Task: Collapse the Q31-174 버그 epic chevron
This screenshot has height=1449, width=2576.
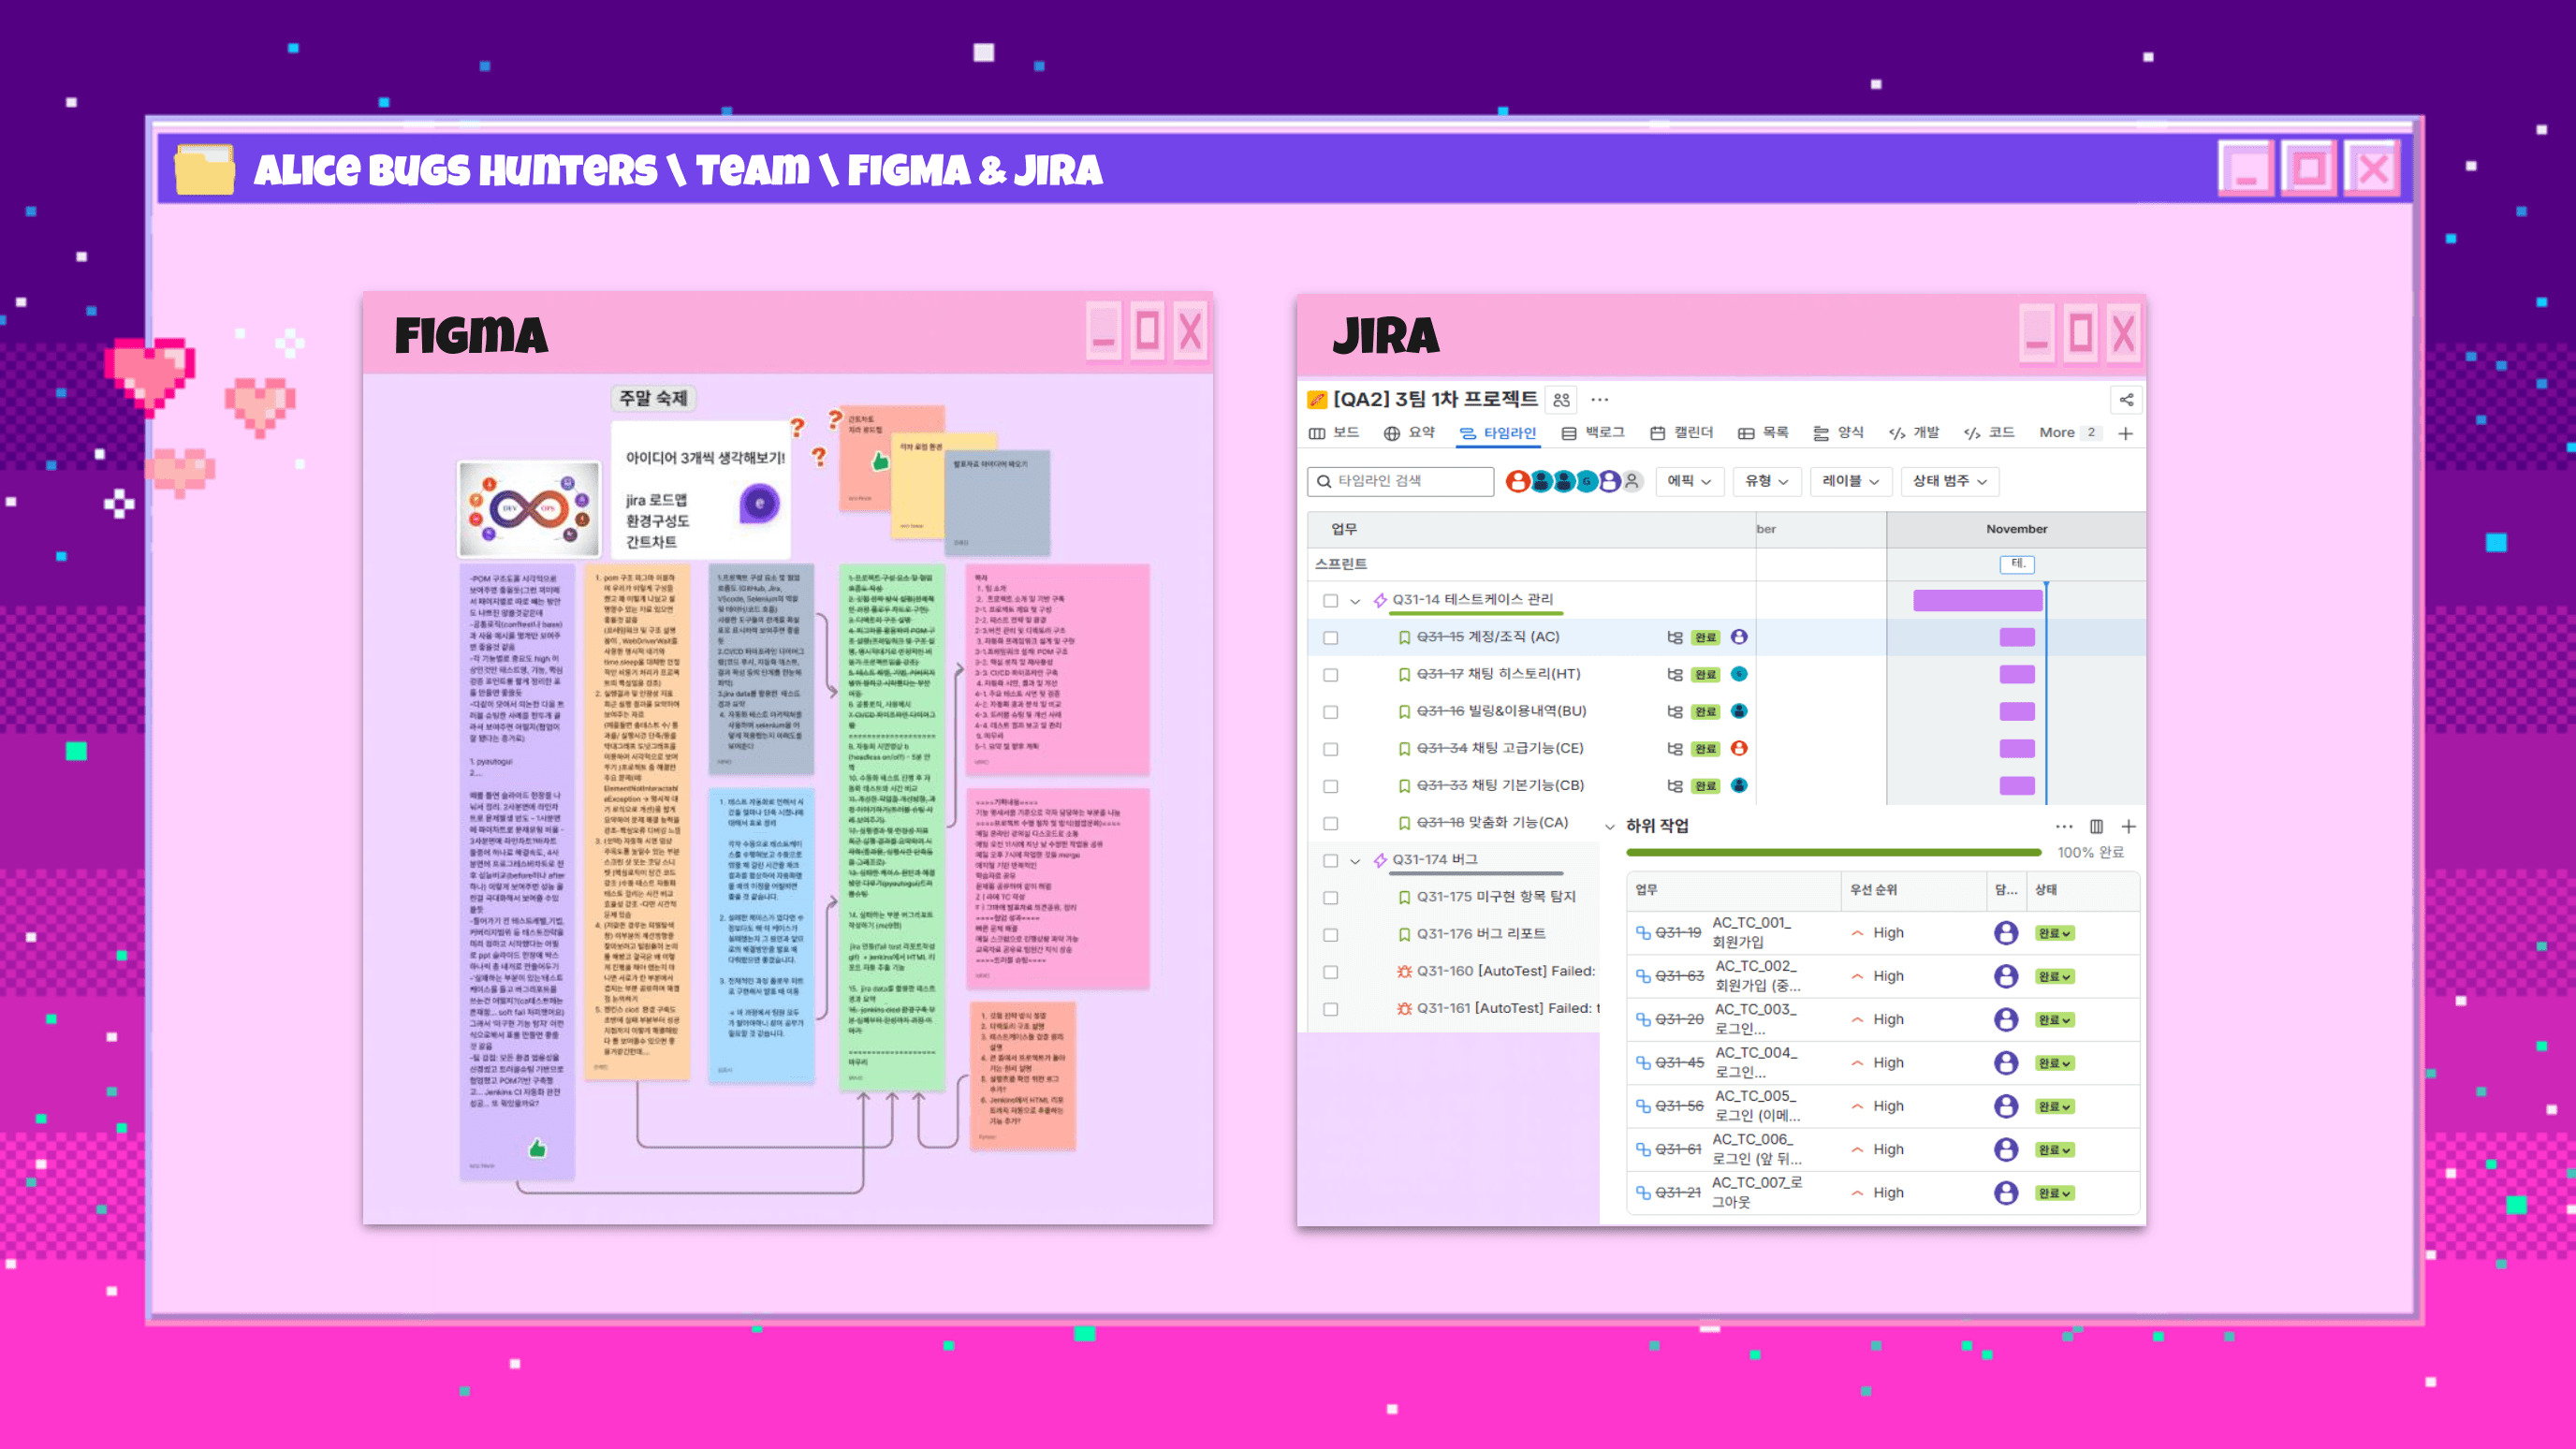Action: tap(1355, 860)
